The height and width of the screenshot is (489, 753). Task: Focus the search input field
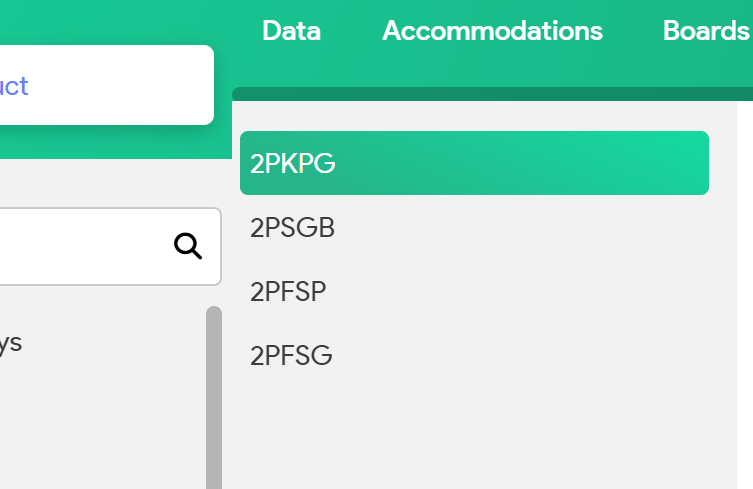pyautogui.click(x=80, y=246)
